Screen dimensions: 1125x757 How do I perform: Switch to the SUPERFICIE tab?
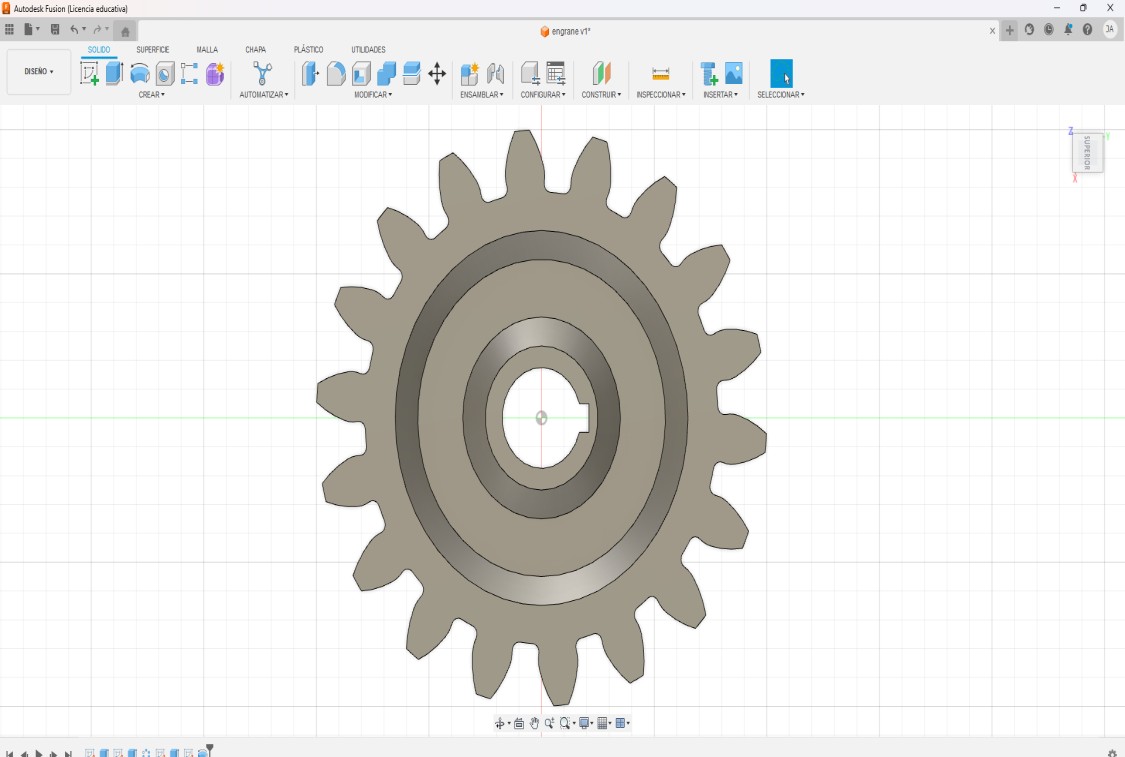coord(153,50)
